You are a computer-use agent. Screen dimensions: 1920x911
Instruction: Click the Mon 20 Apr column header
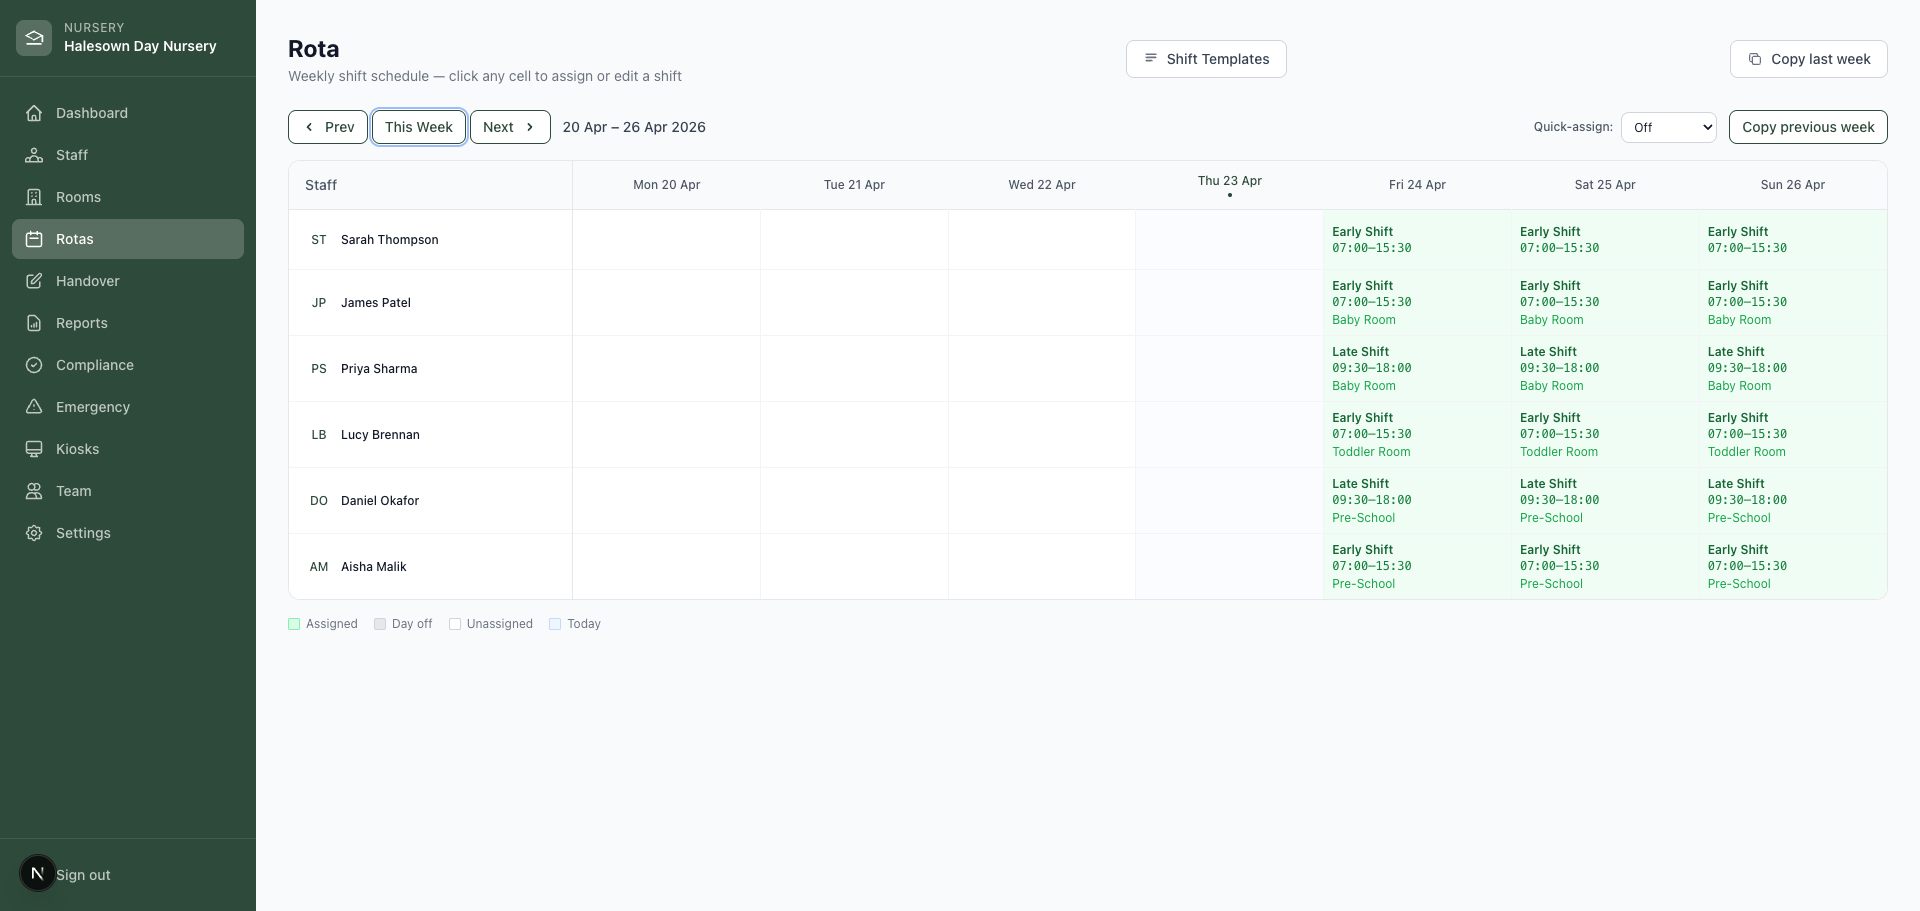[x=667, y=185]
